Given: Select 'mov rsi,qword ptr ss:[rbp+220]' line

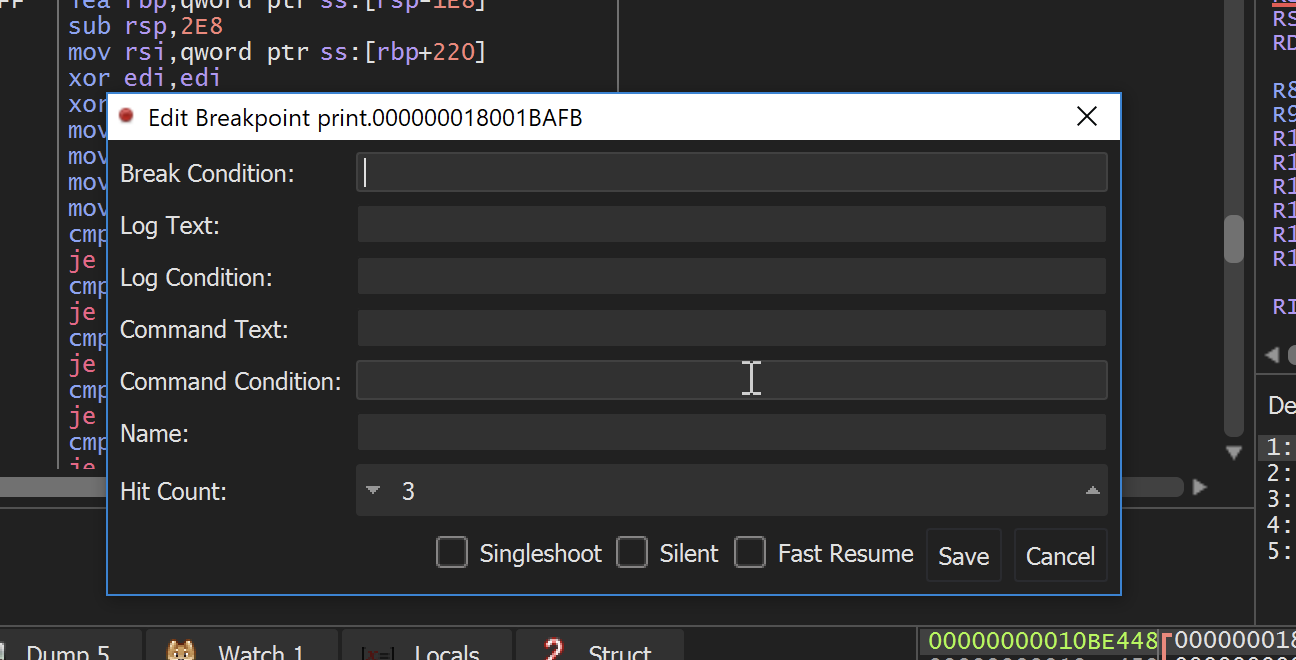Looking at the screenshot, I should (x=277, y=52).
